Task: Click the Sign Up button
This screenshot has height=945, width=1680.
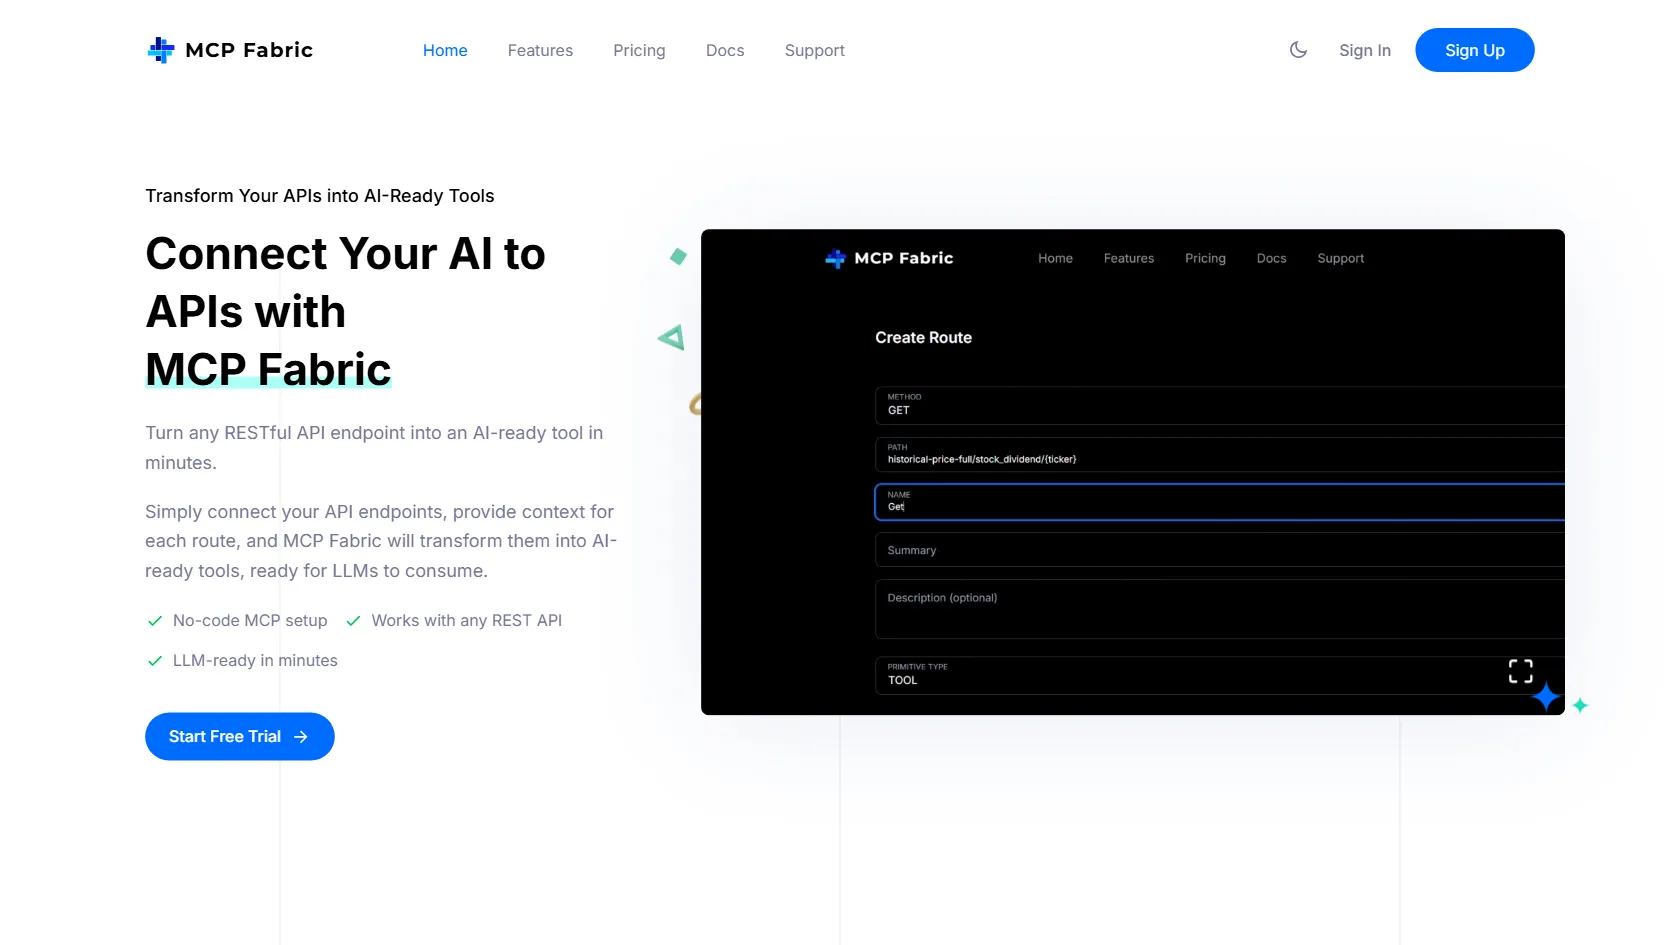Action: 1474,50
